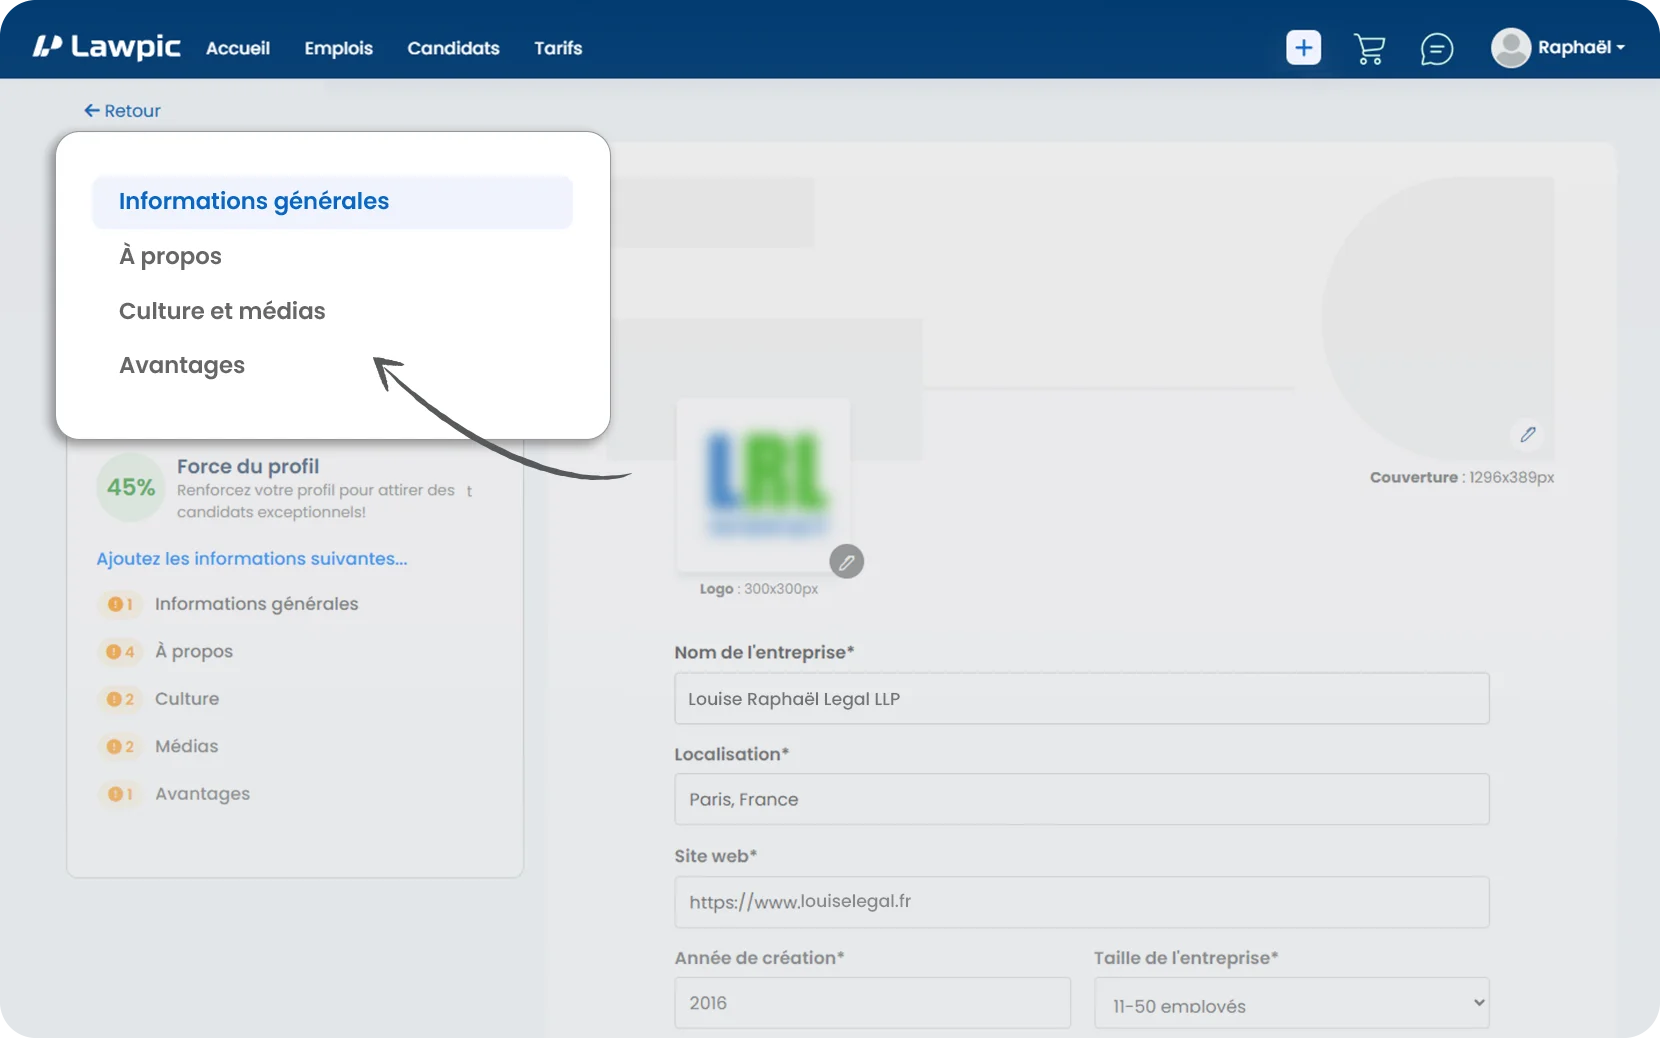Click the Site web input field

pyautogui.click(x=1082, y=902)
